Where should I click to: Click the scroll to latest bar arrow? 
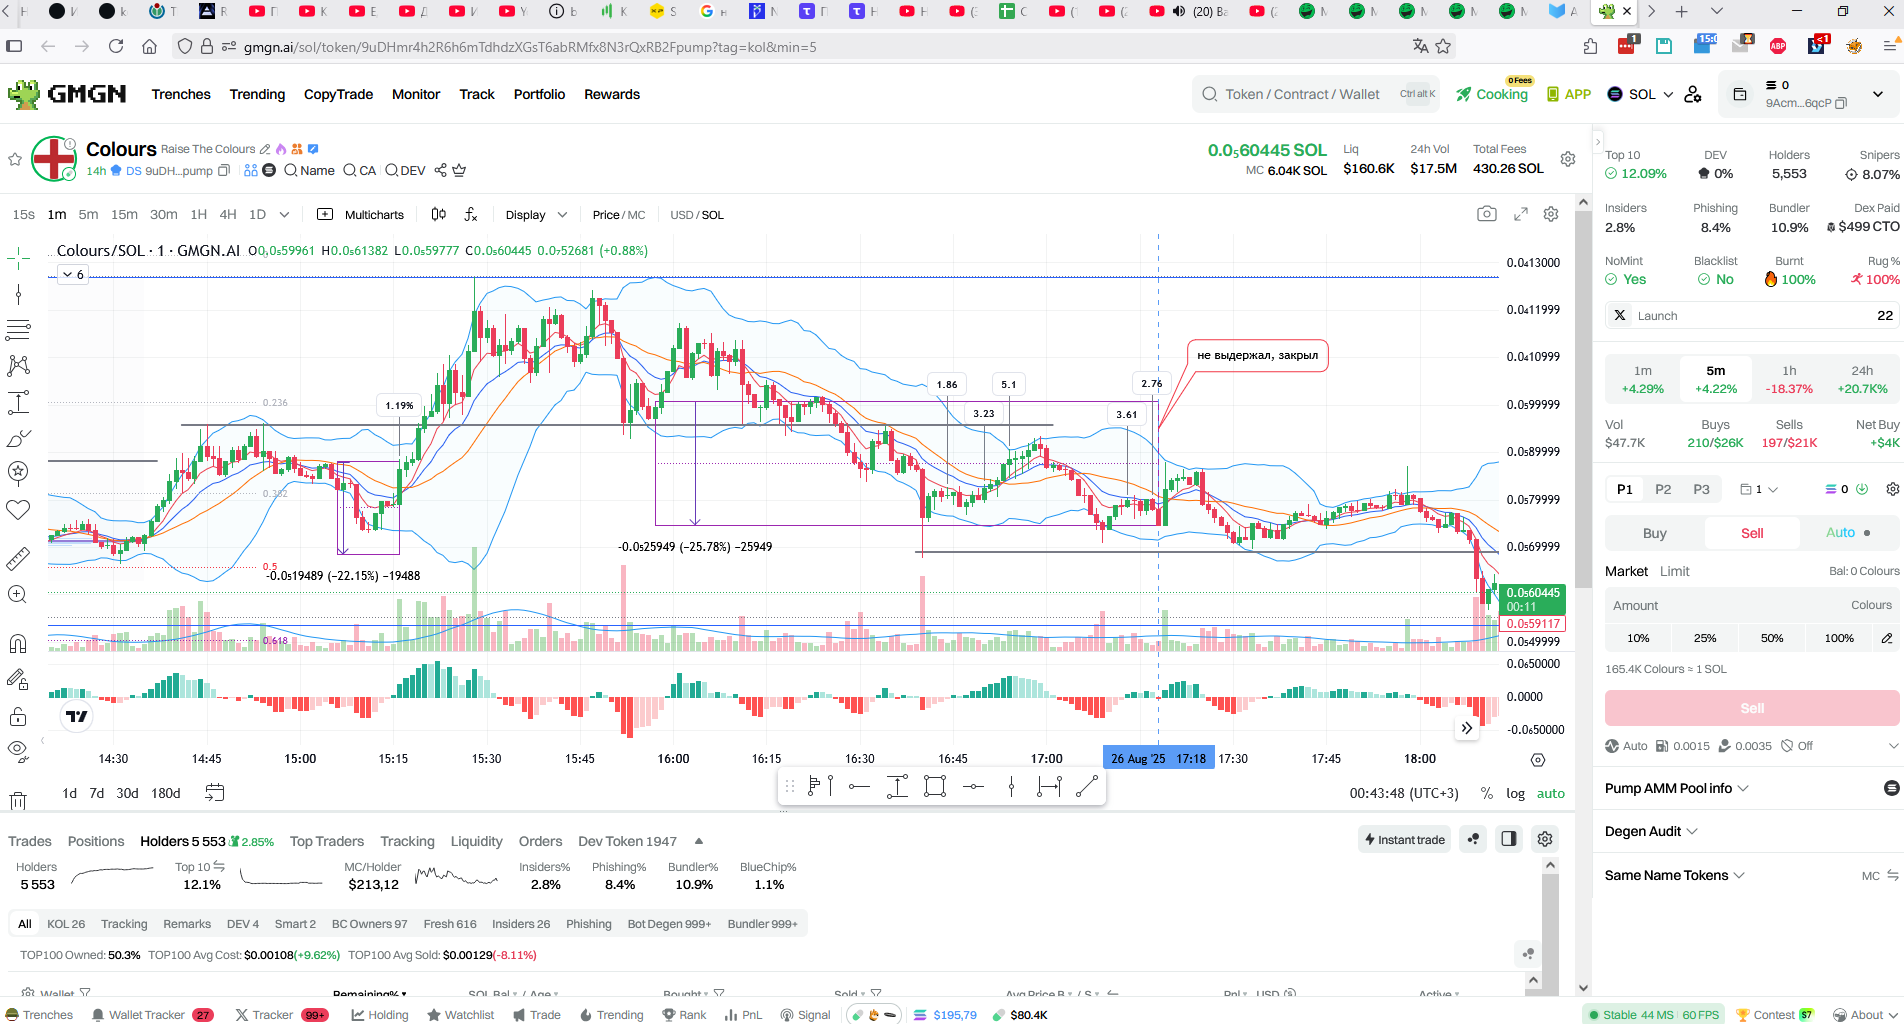coord(1466,728)
